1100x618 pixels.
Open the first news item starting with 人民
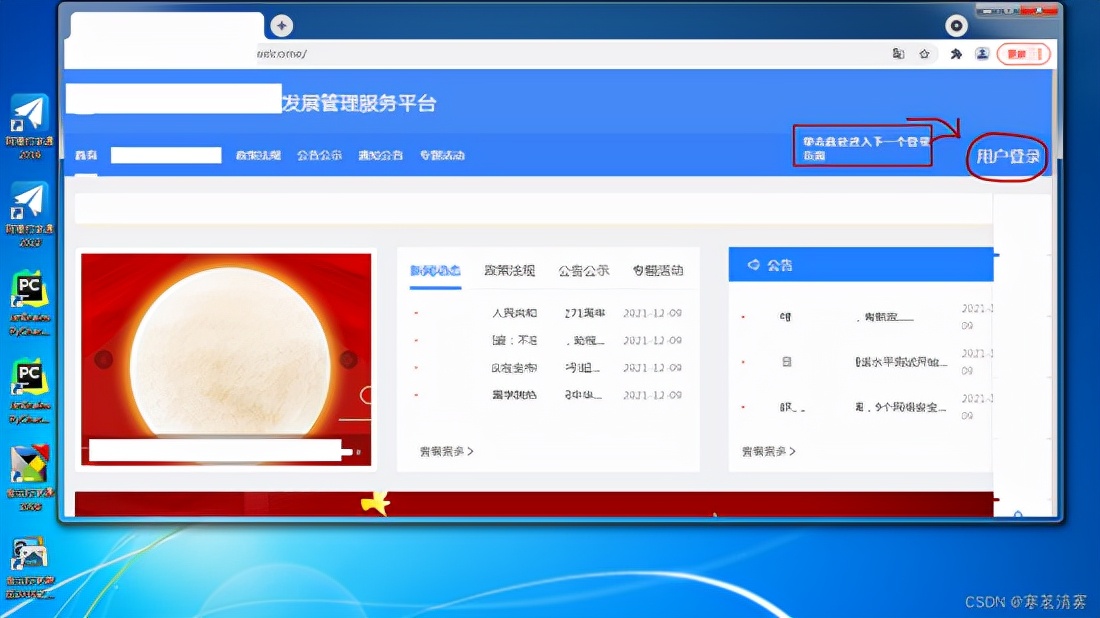547,313
